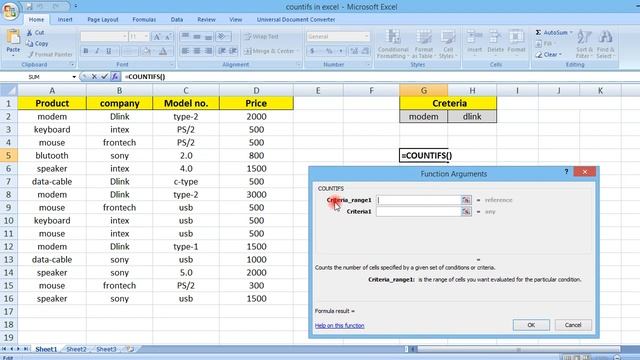Click the Wrap Text button
This screenshot has height=360, width=640.
tap(261, 36)
